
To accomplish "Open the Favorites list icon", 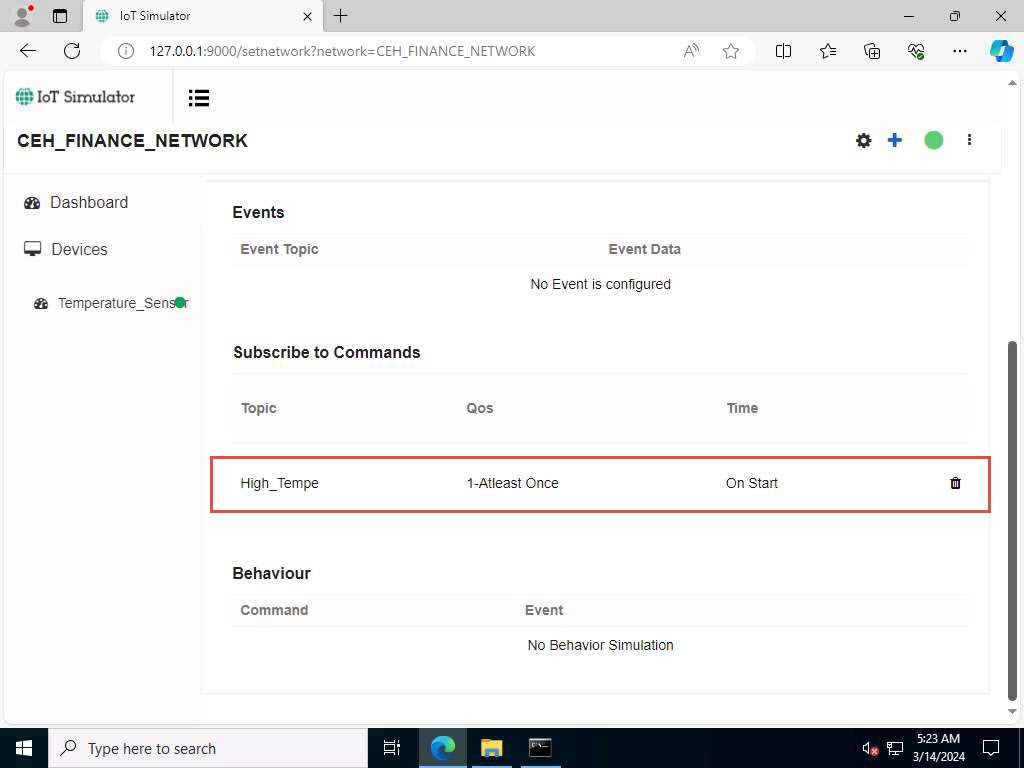I will [827, 51].
